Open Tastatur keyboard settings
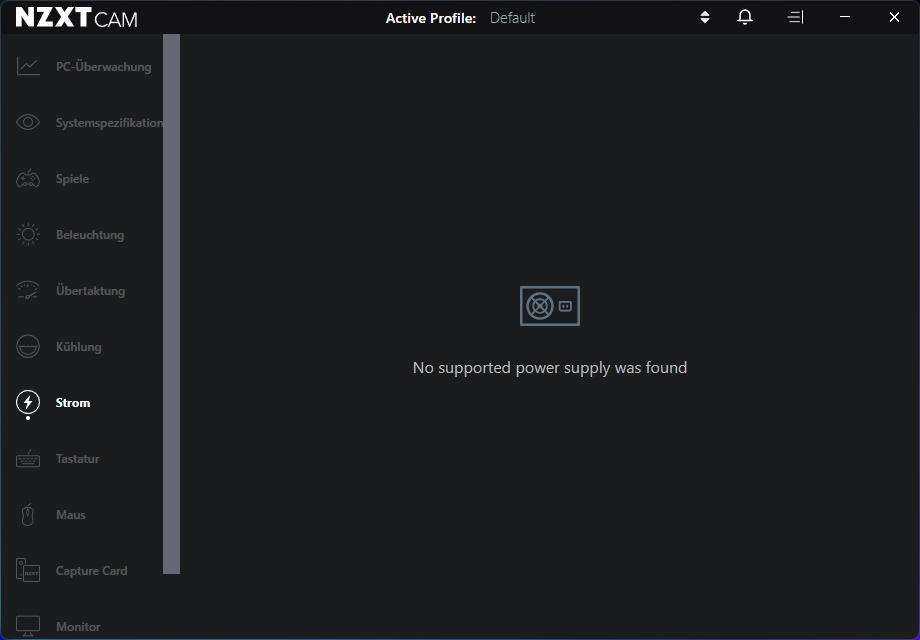 75,458
